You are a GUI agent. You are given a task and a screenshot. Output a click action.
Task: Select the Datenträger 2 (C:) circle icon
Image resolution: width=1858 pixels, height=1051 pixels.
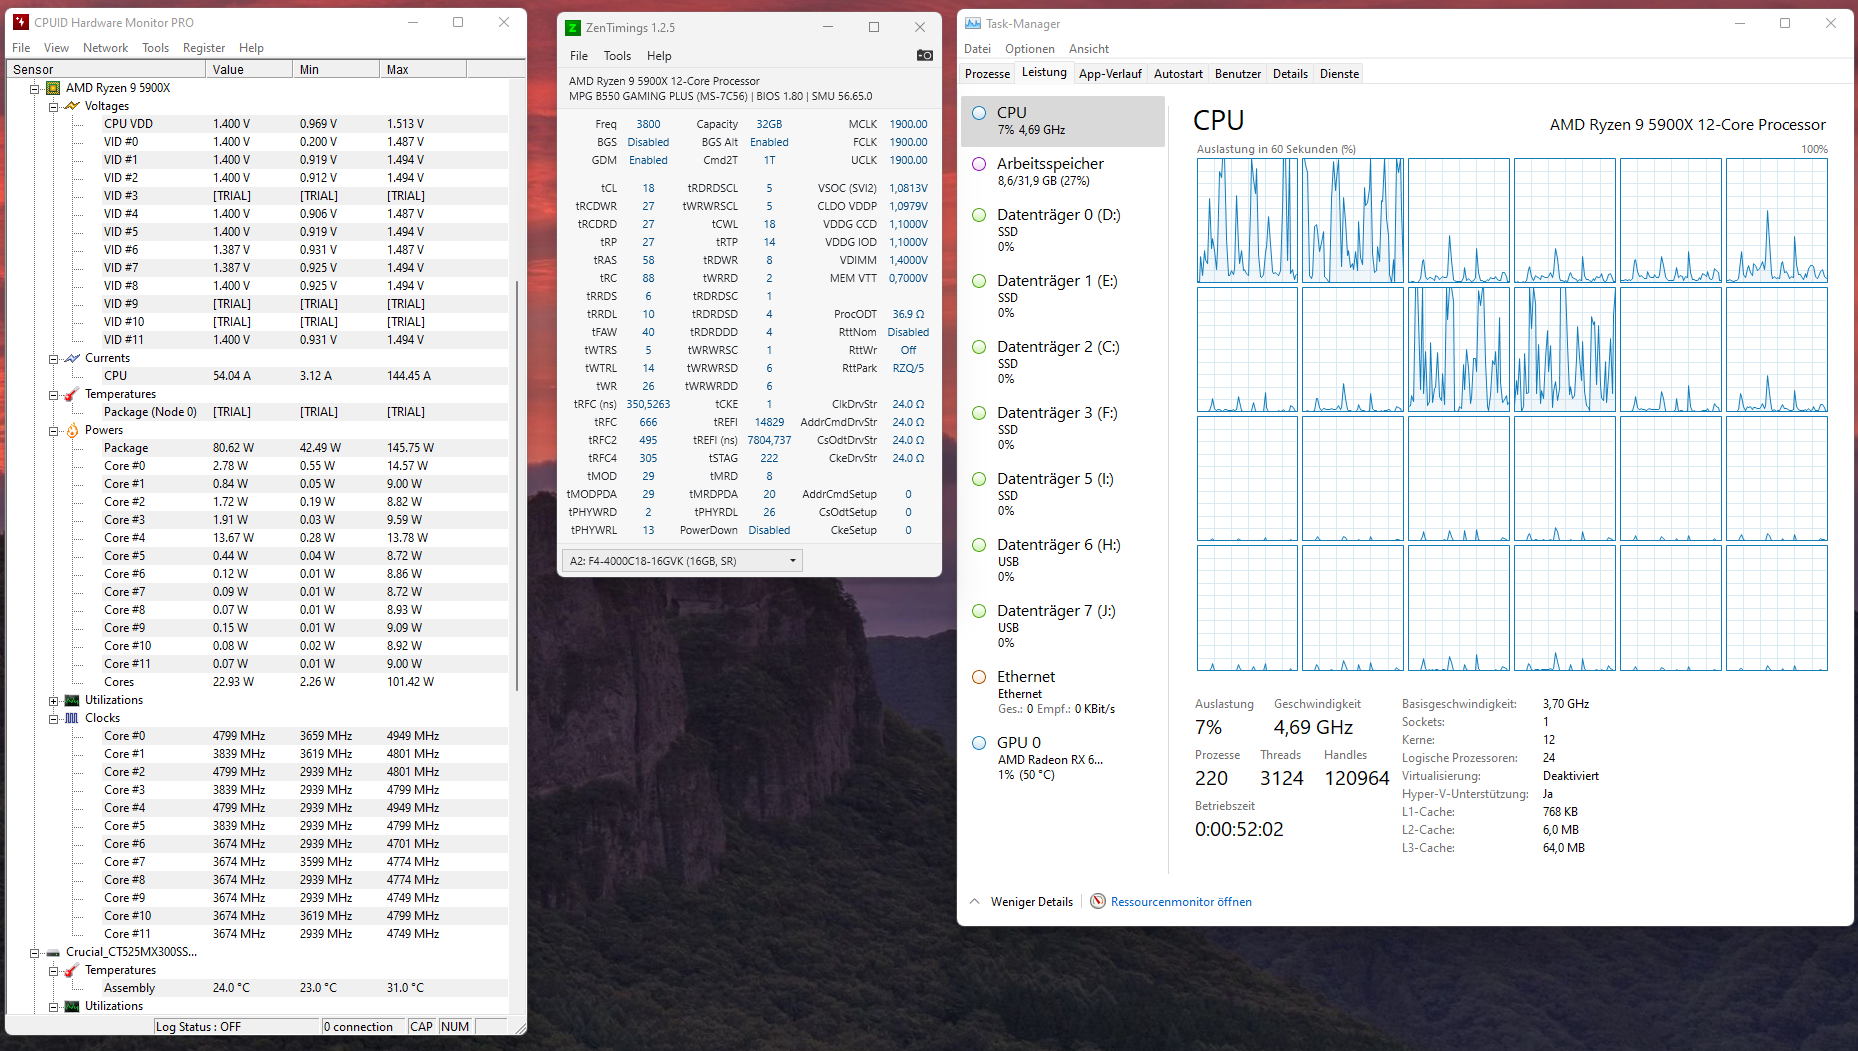click(980, 347)
